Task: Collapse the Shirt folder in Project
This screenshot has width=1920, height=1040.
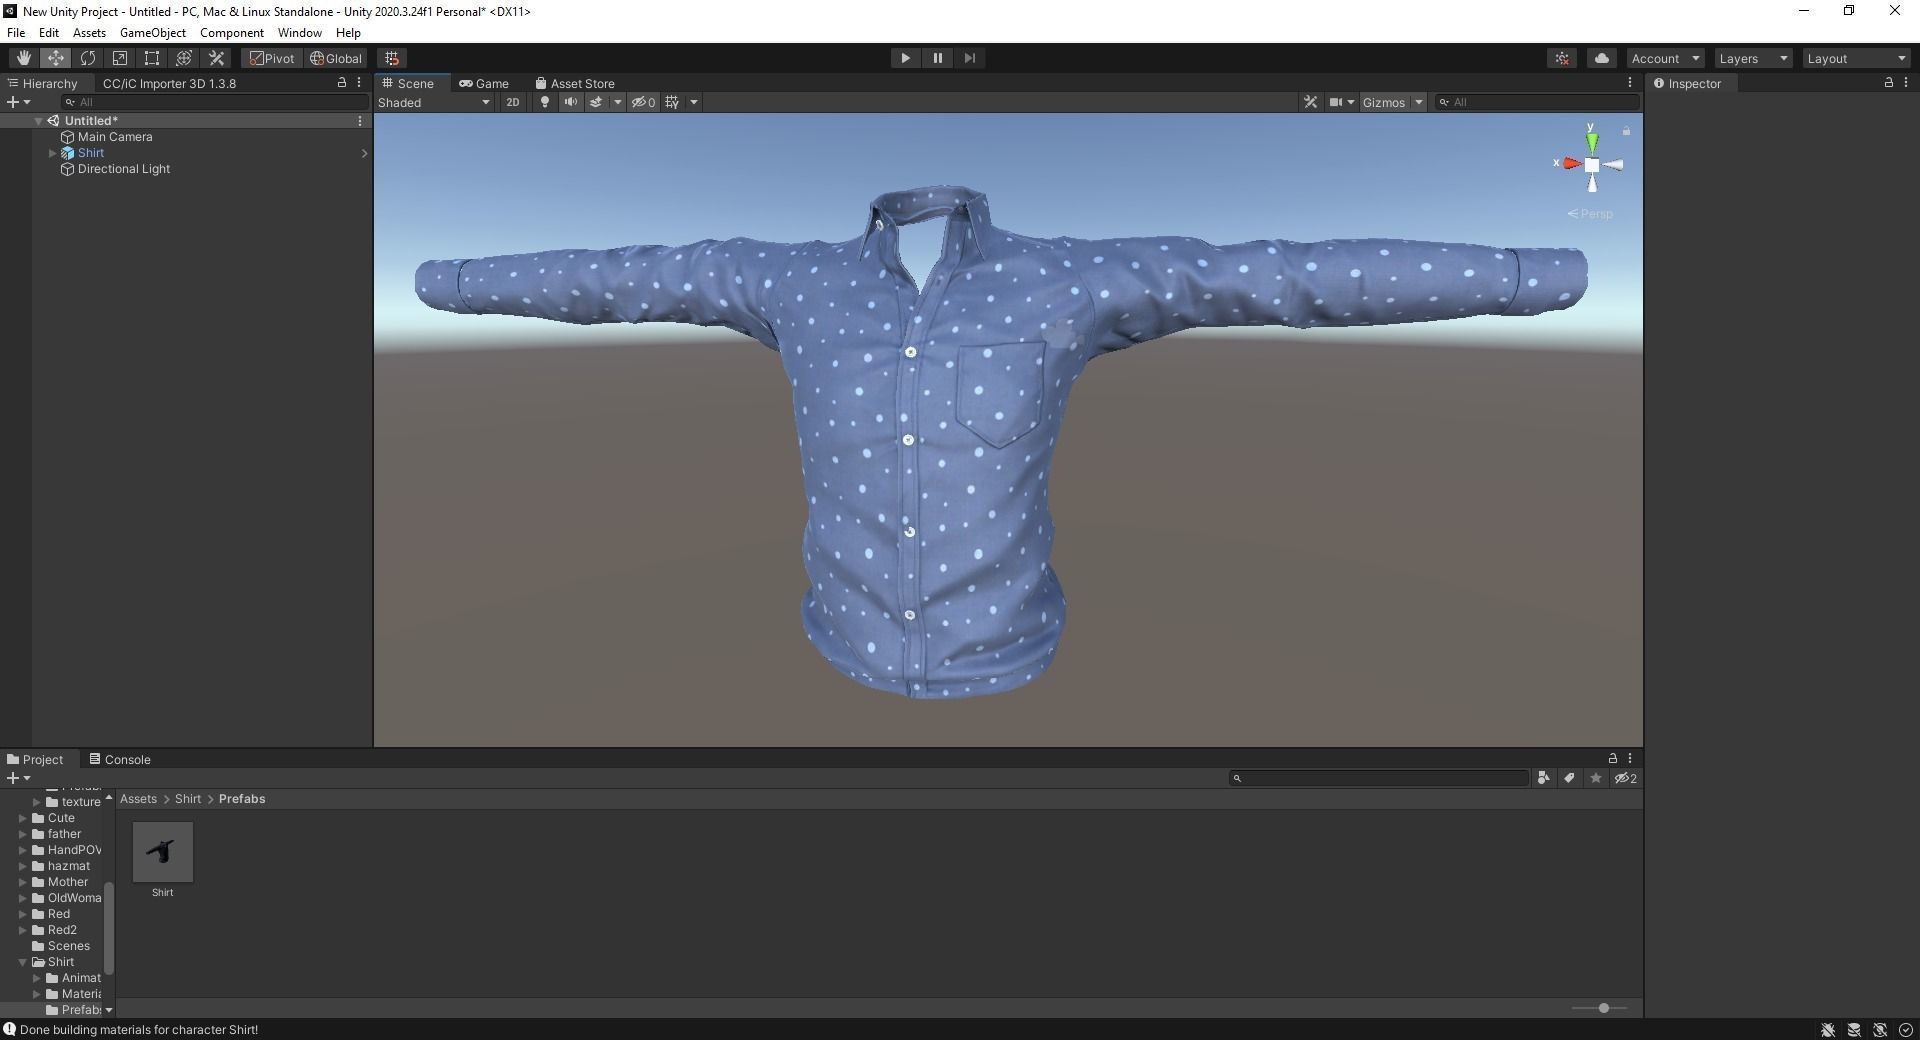Action: pyautogui.click(x=23, y=962)
